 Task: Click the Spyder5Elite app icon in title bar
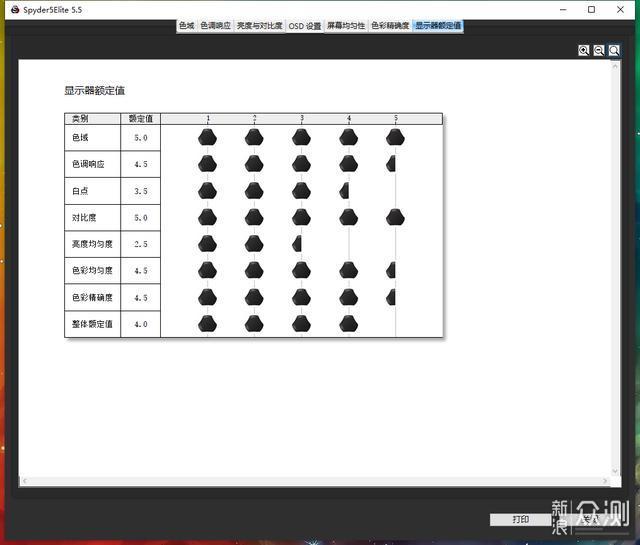[x=16, y=9]
